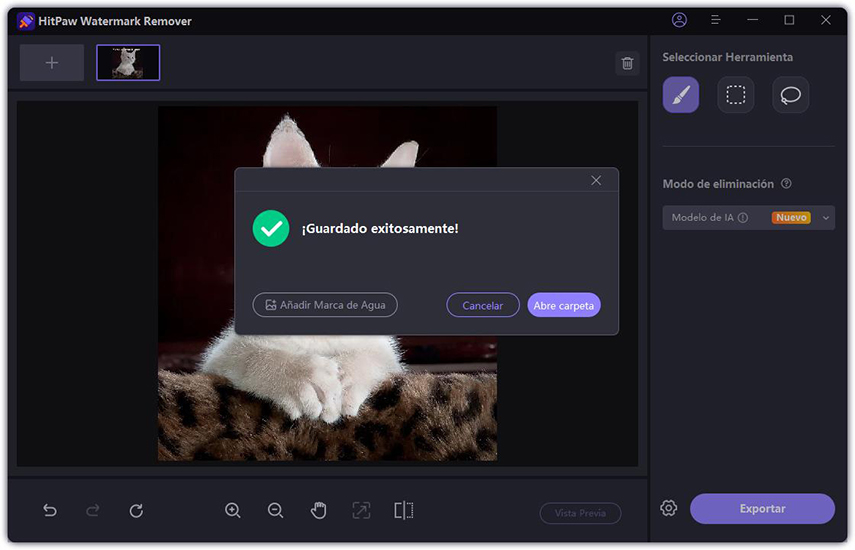Viewport: 855px width, 550px height.
Task: Click the reset rotation icon
Action: (x=136, y=511)
